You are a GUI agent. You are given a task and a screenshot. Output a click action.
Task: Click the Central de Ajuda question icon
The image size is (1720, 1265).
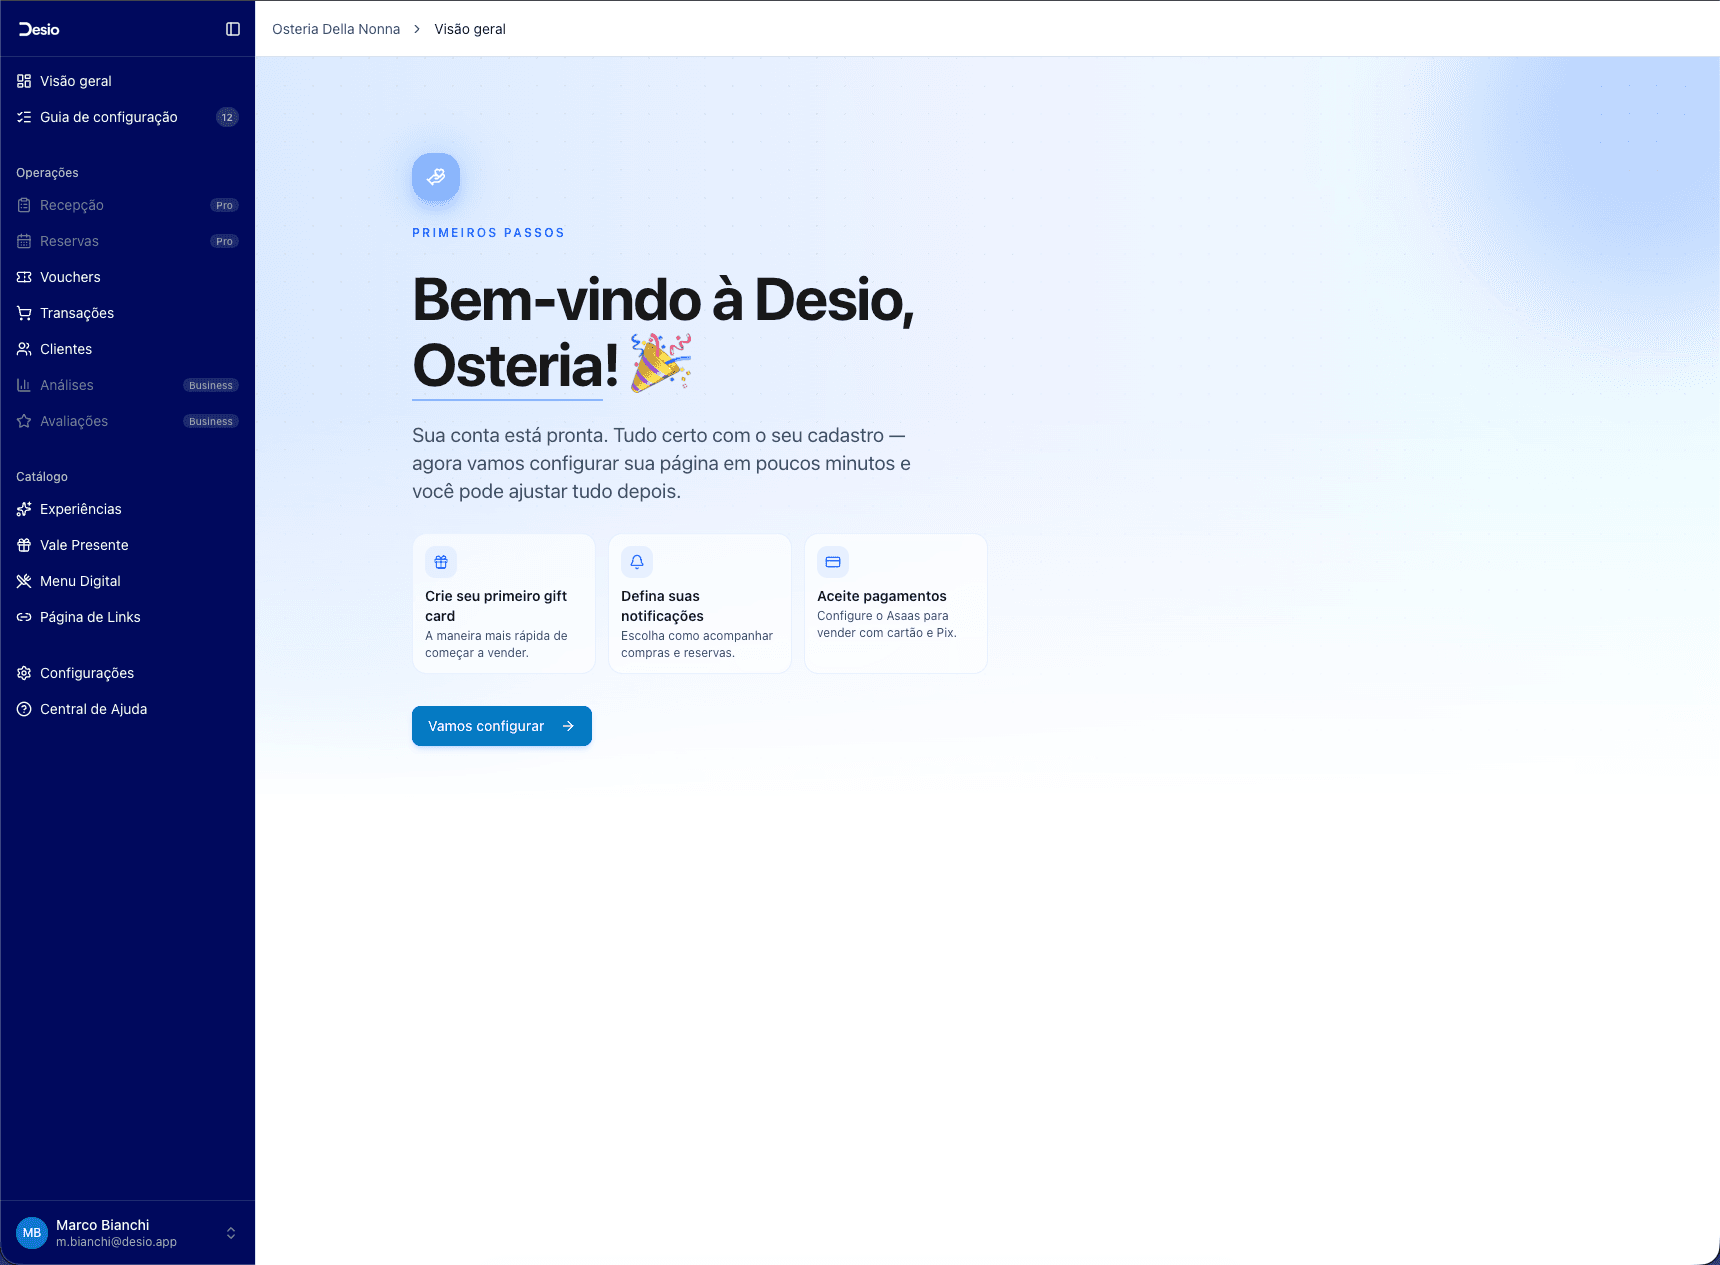pos(24,709)
